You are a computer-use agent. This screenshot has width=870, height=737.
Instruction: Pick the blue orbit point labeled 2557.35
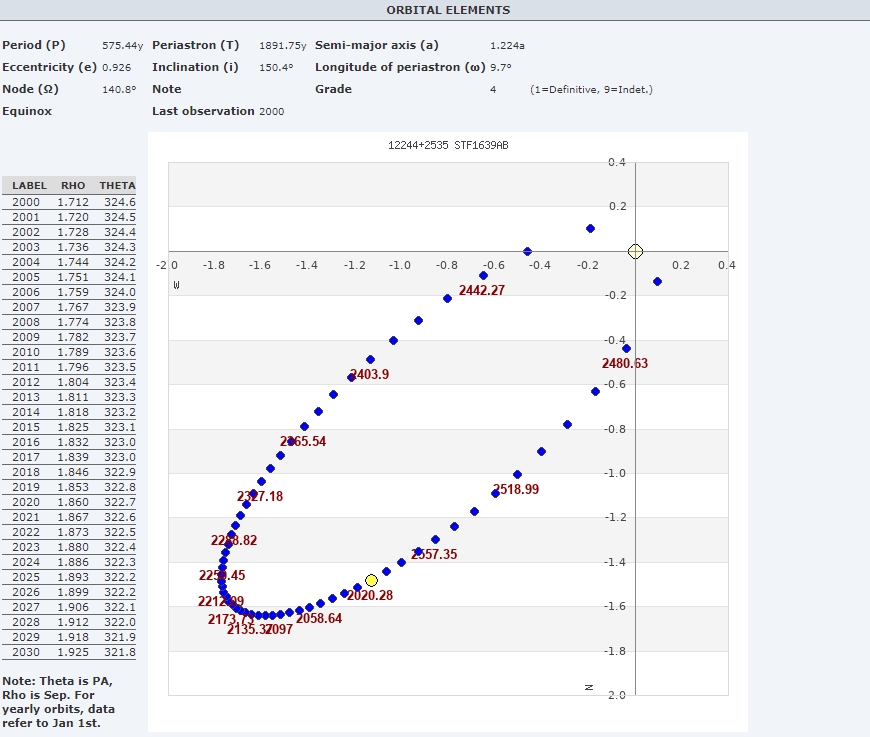tap(419, 551)
